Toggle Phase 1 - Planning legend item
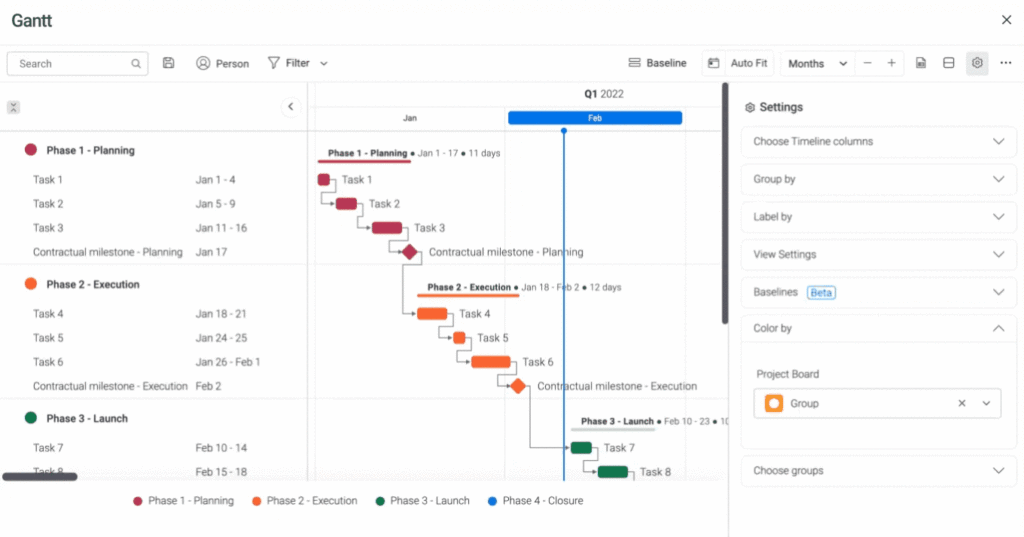 pyautogui.click(x=183, y=501)
